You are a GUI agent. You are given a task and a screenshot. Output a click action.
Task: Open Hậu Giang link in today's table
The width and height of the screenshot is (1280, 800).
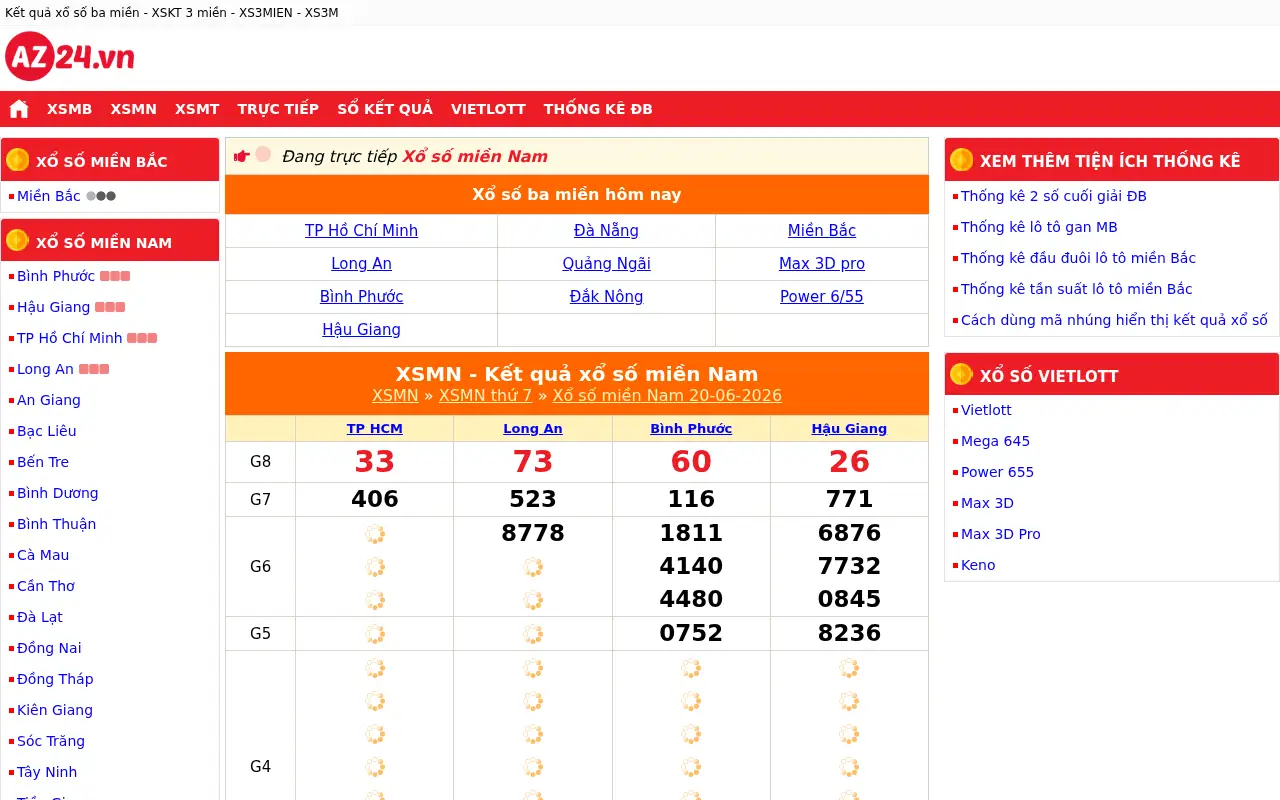click(361, 330)
